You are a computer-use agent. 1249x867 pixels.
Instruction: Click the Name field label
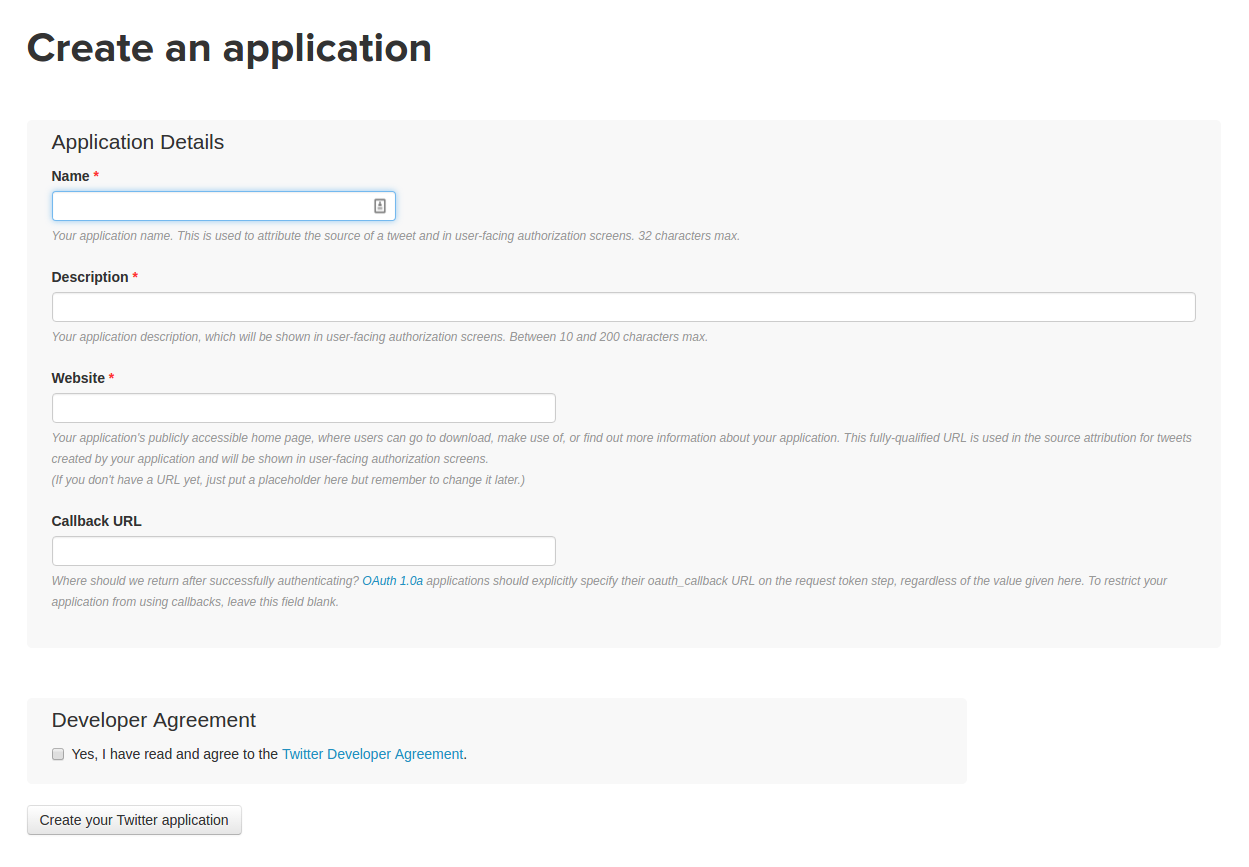[x=70, y=176]
